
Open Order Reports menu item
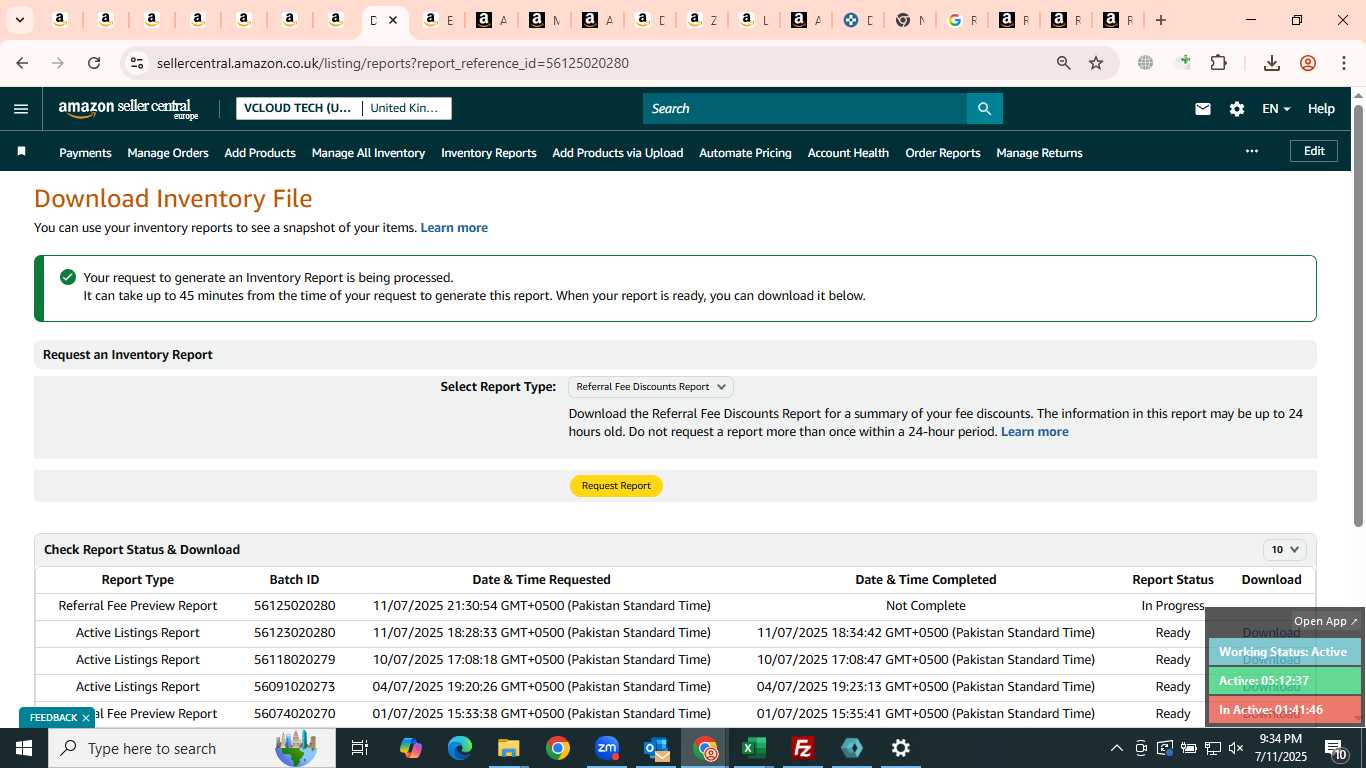(943, 153)
